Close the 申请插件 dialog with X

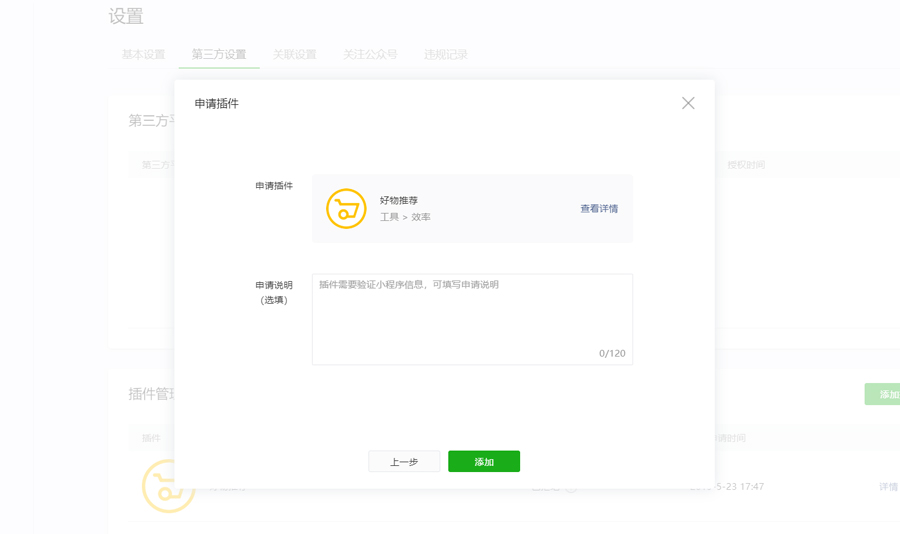[688, 103]
